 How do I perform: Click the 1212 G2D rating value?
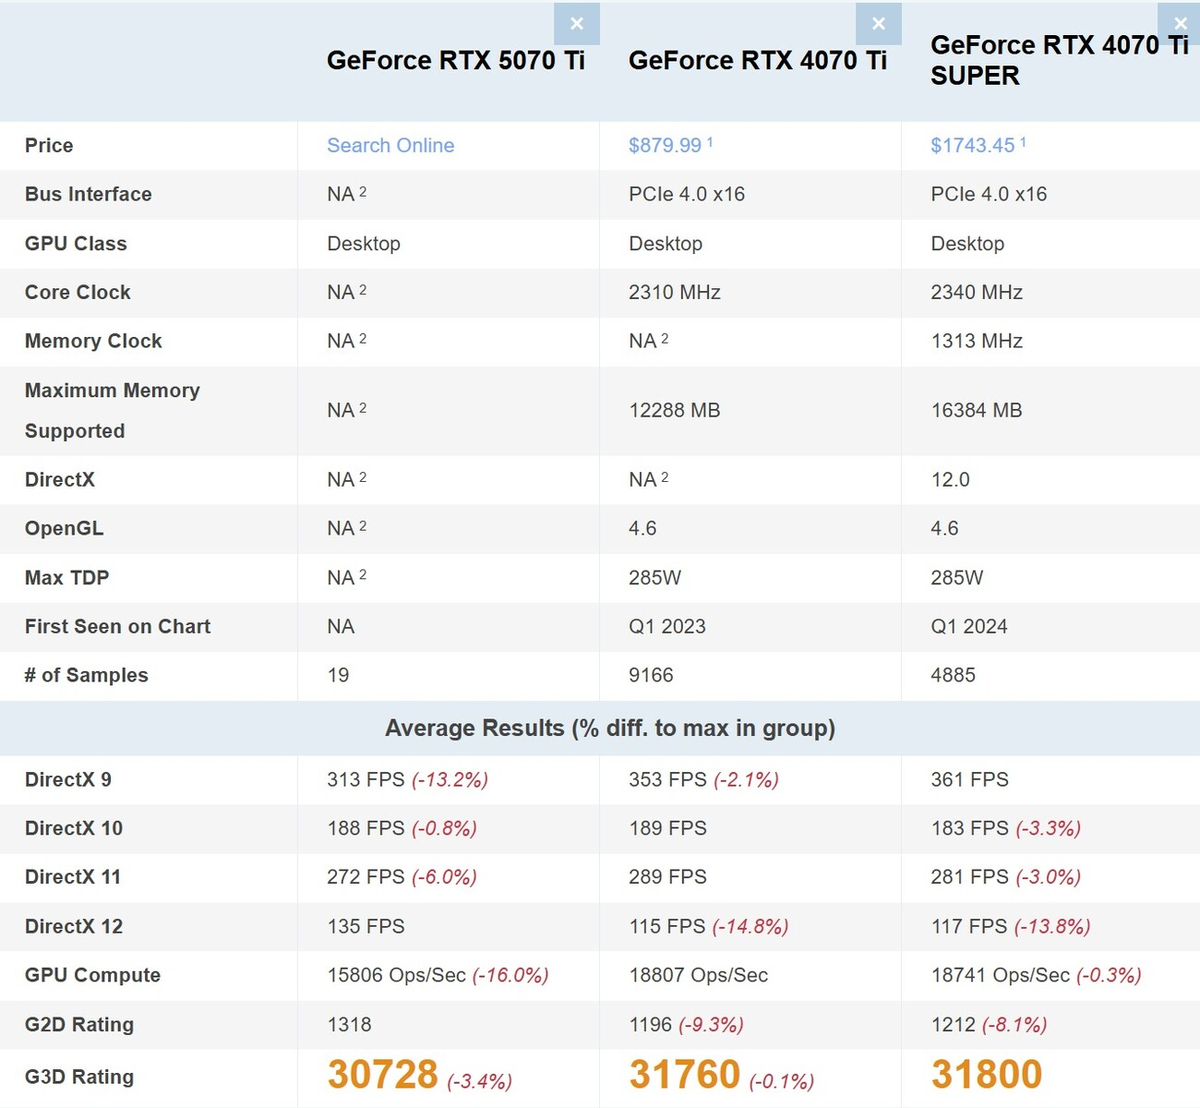pos(953,1024)
